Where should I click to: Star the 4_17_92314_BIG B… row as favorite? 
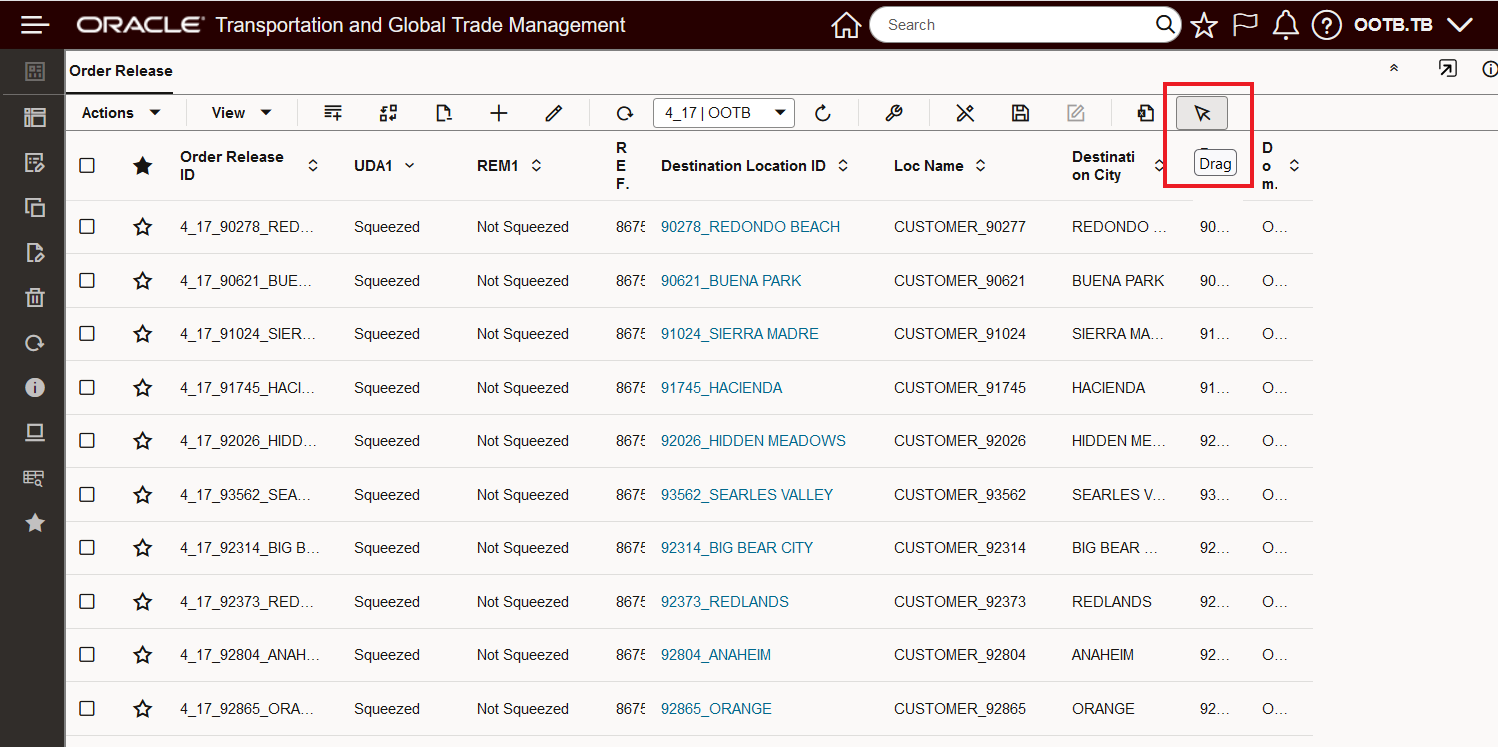click(x=143, y=548)
